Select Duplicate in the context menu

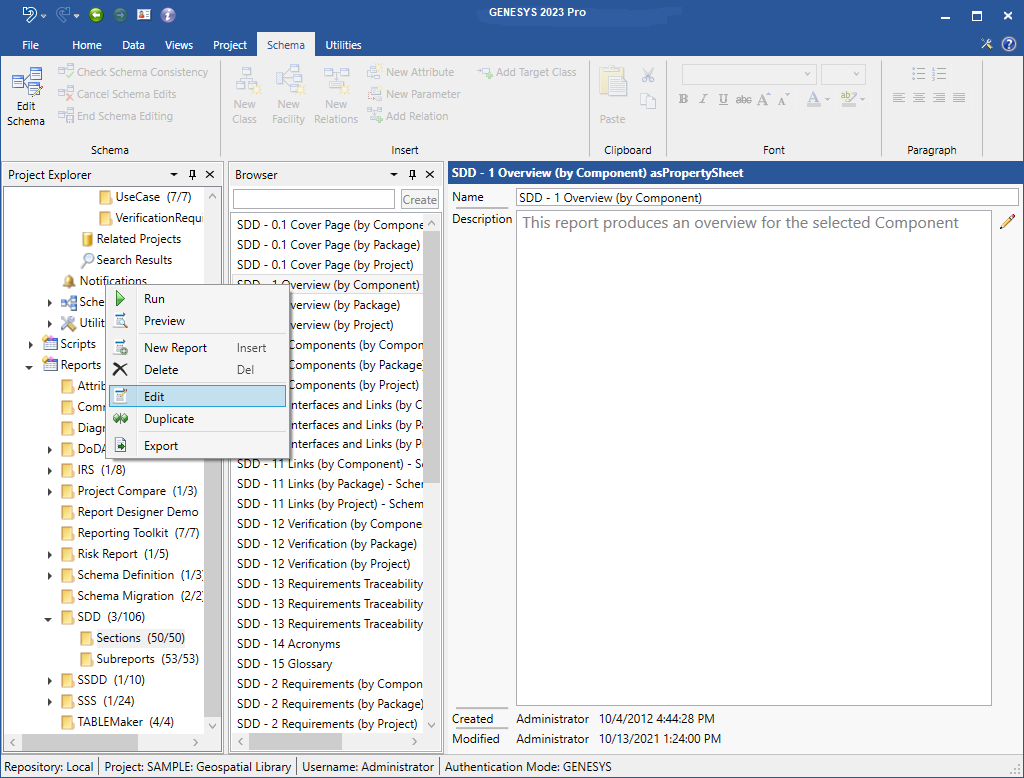pyautogui.click(x=169, y=419)
